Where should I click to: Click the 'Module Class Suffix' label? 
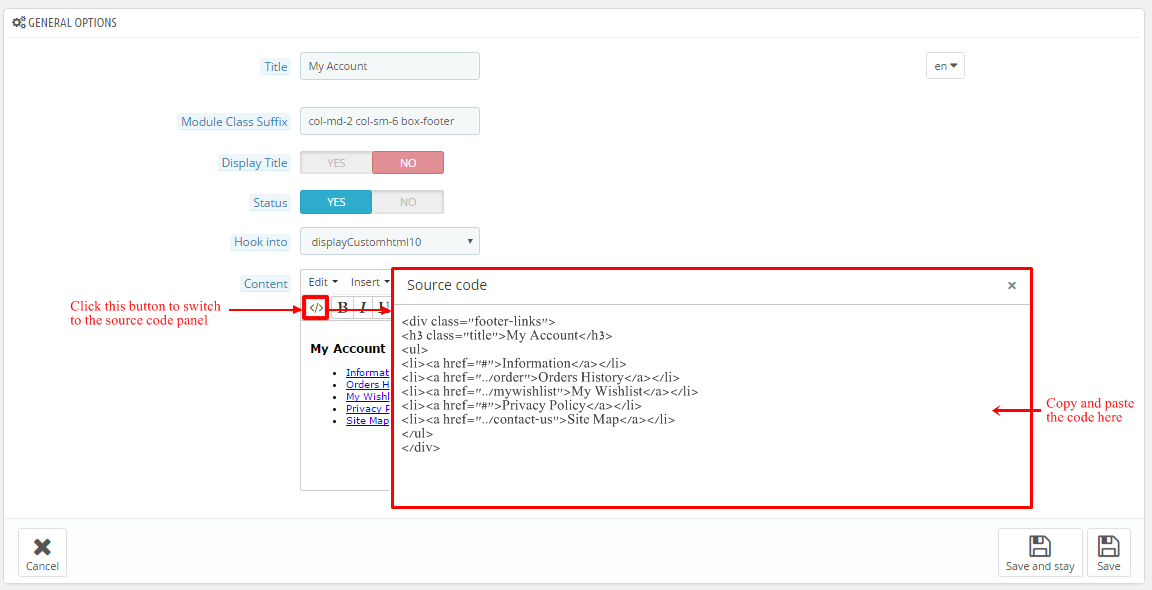pos(234,122)
